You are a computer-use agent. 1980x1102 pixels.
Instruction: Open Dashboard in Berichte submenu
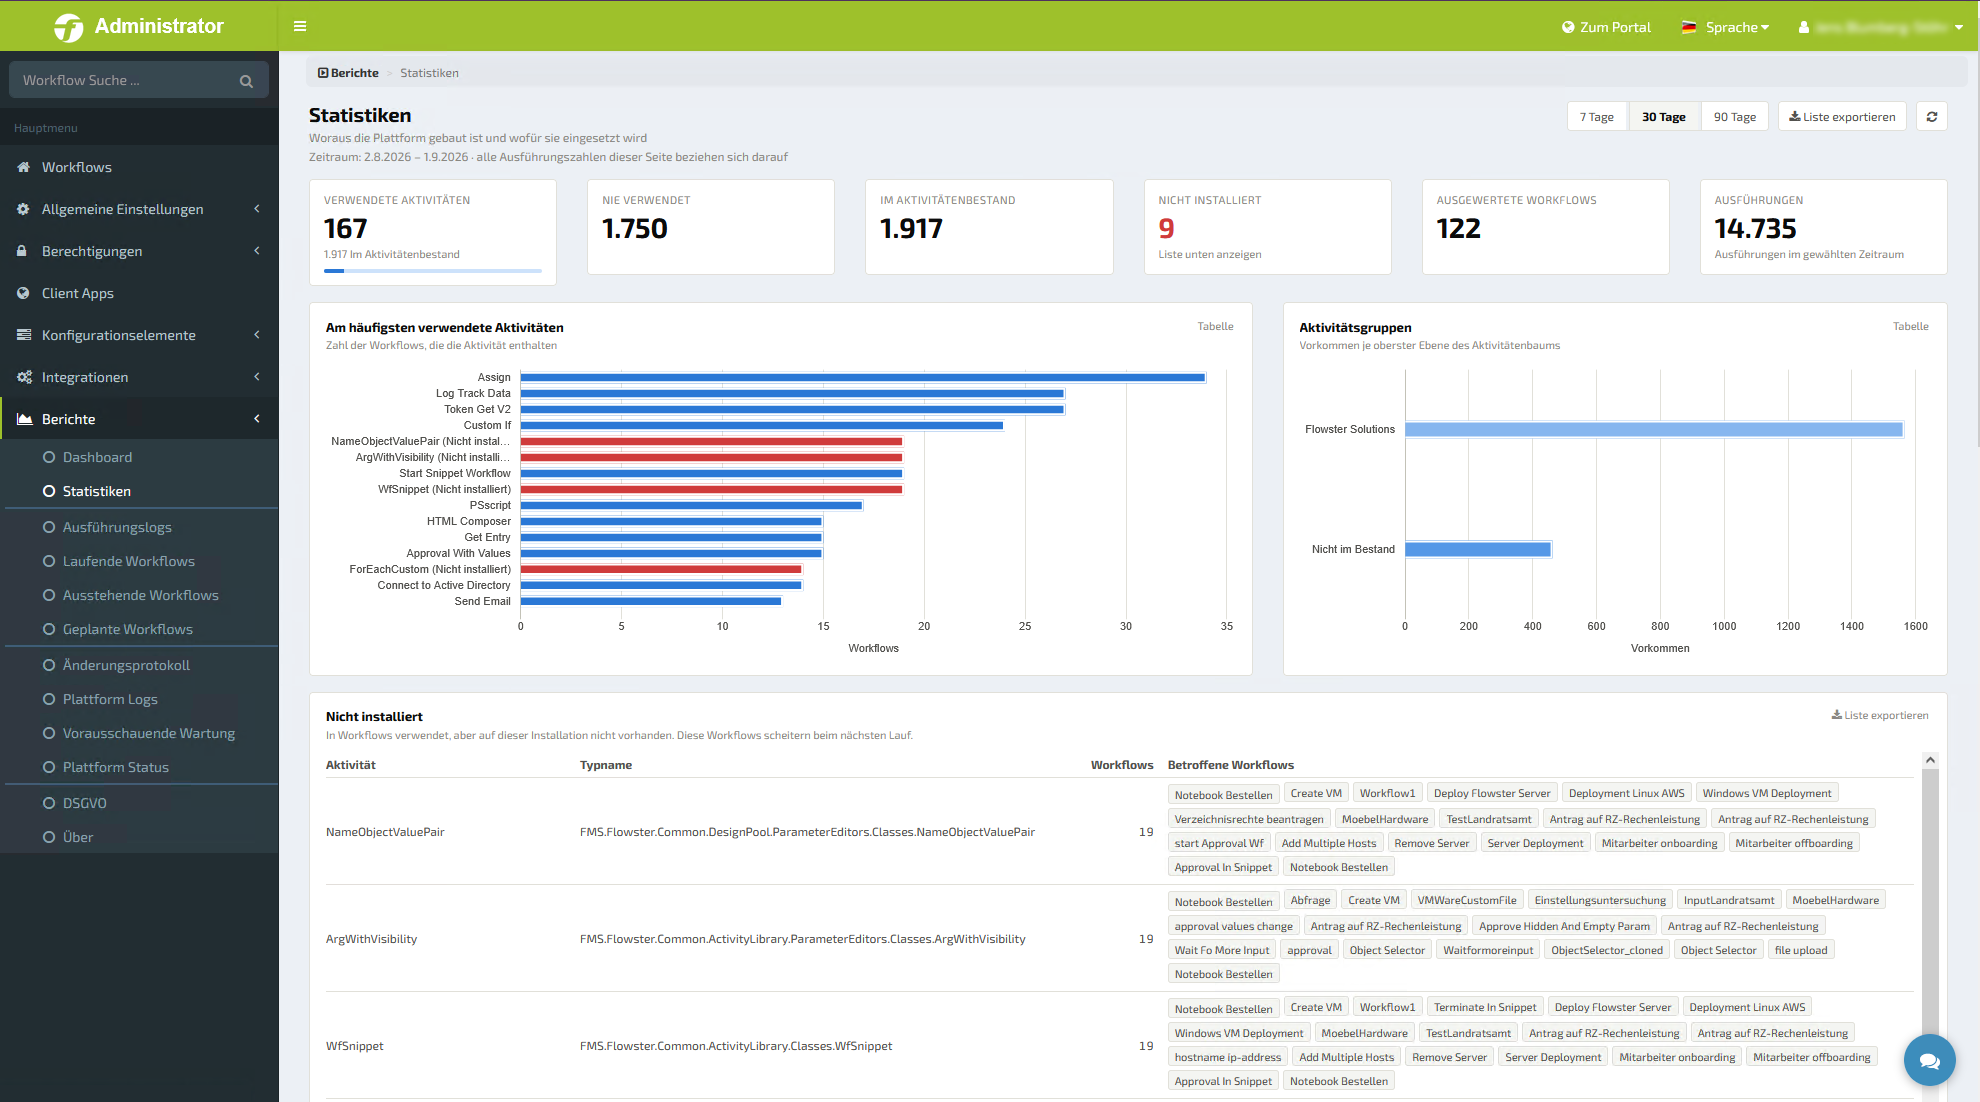pos(97,457)
